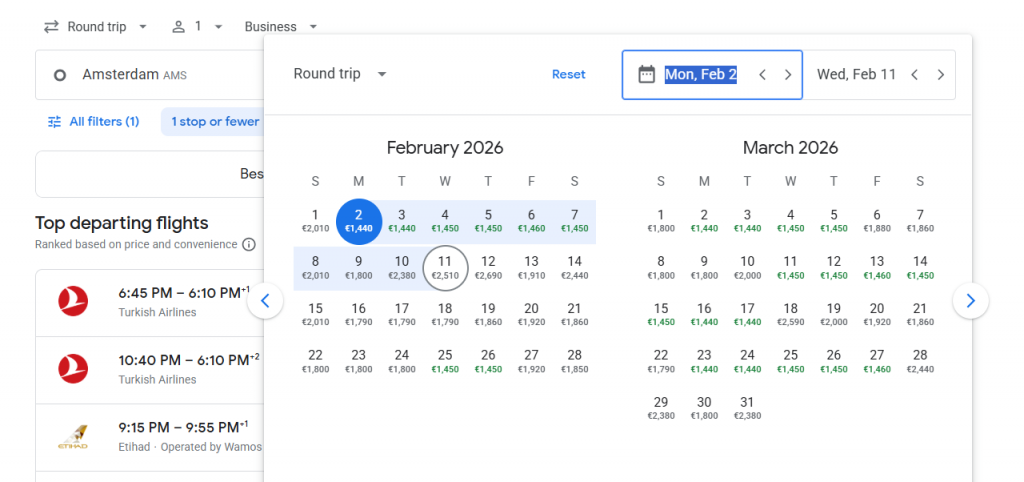Viewport: 1024px width, 482px height.
Task: Open the top Round trip selector
Action: coord(97,27)
